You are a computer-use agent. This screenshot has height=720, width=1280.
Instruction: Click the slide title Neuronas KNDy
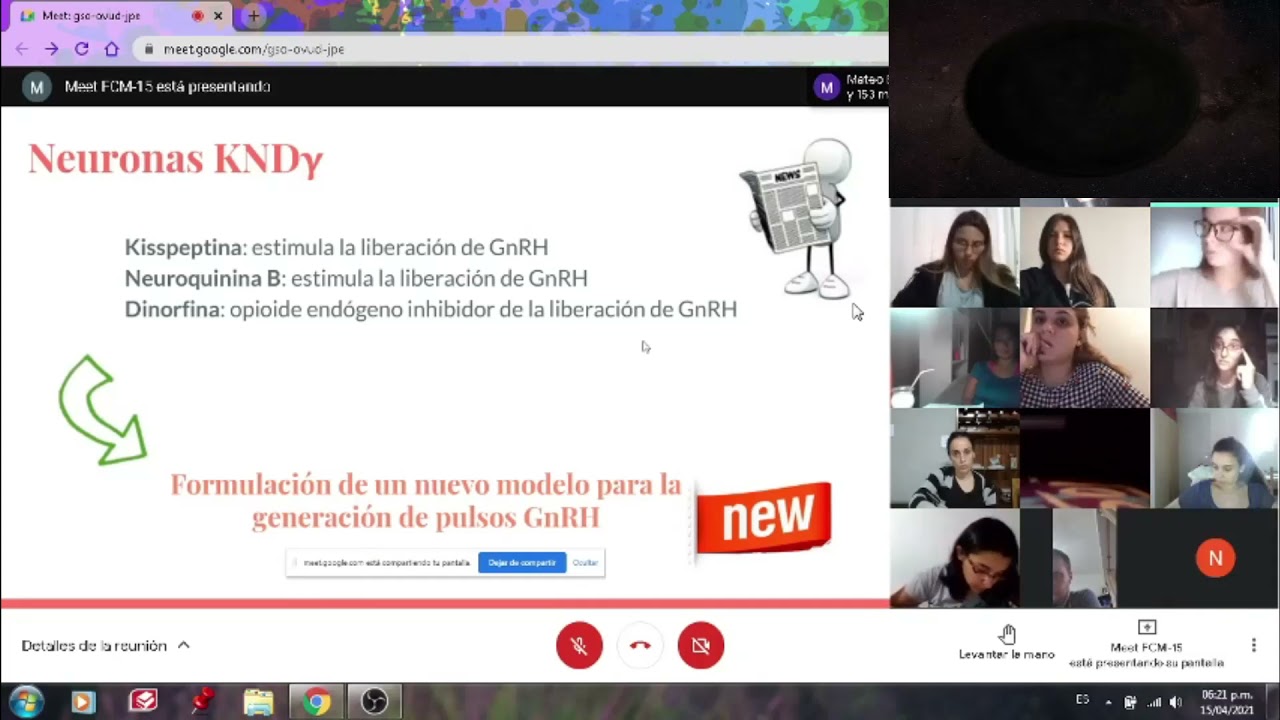(176, 159)
